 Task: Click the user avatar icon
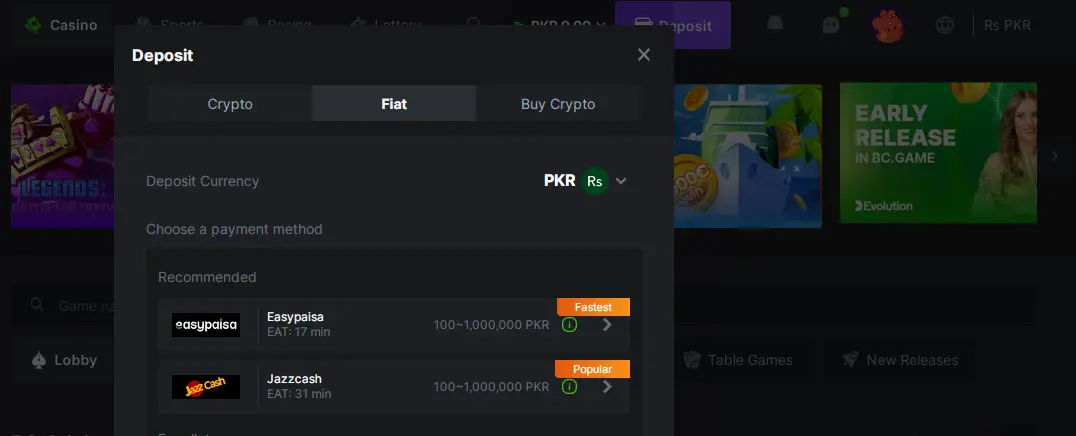click(x=887, y=25)
